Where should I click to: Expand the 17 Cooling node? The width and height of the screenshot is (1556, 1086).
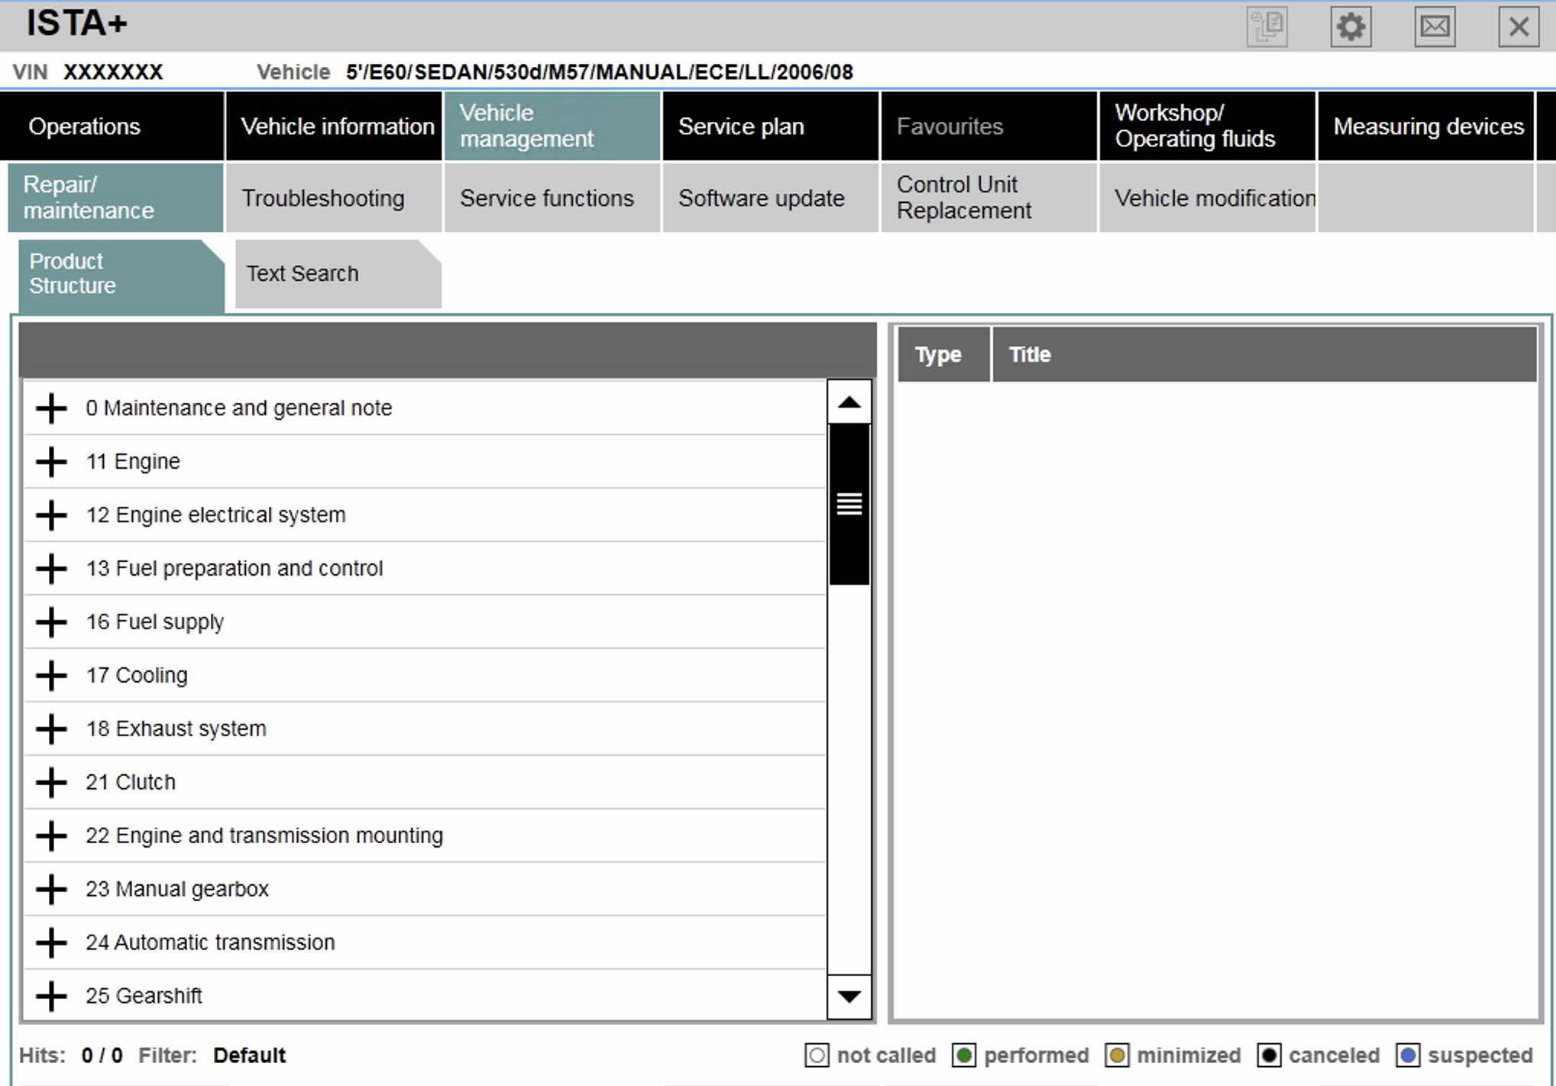51,676
